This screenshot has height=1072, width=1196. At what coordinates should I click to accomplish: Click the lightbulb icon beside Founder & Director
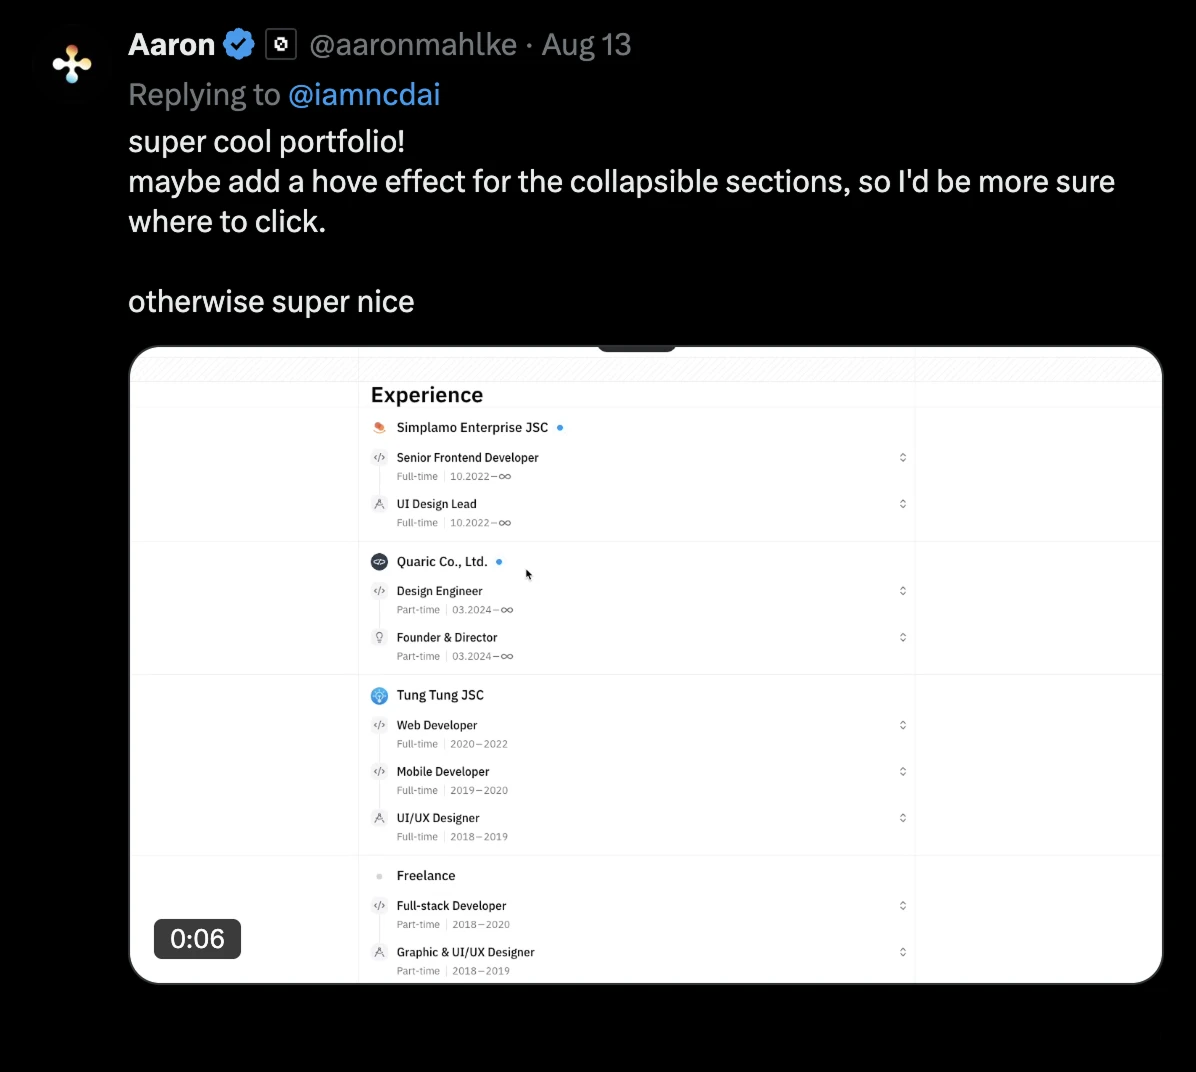click(379, 638)
